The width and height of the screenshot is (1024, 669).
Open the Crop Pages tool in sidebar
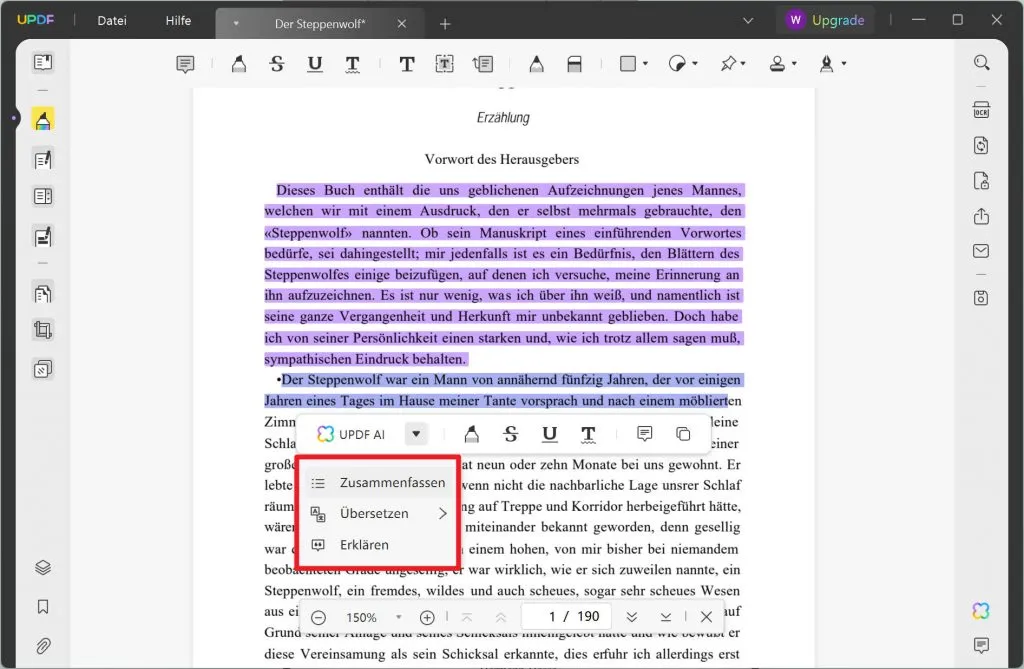coord(43,330)
